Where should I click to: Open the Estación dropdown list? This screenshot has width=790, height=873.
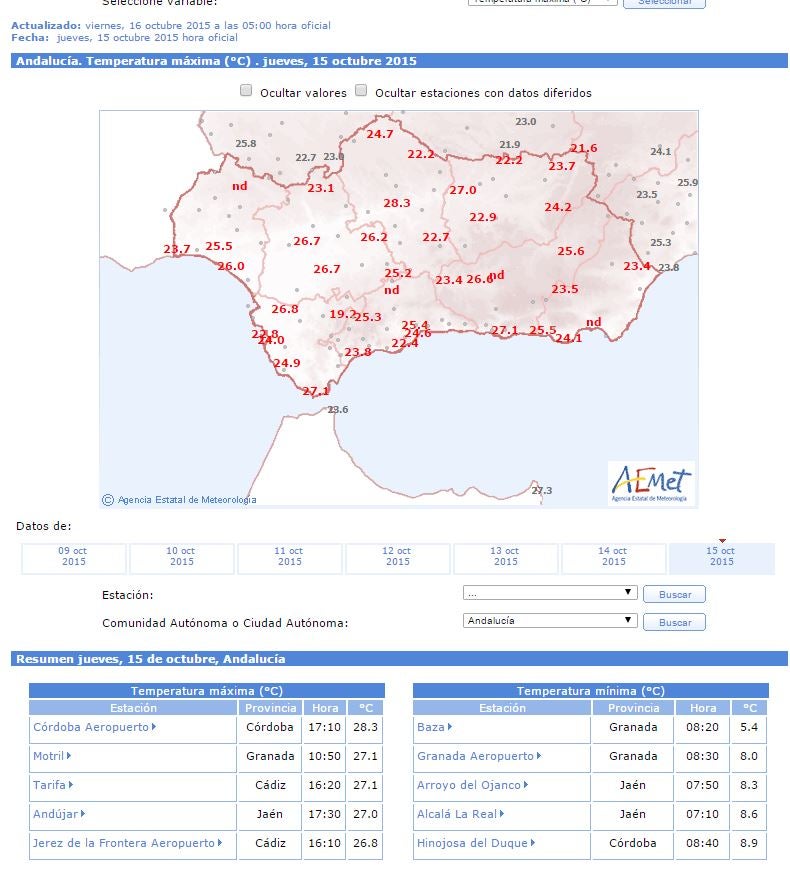click(550, 593)
